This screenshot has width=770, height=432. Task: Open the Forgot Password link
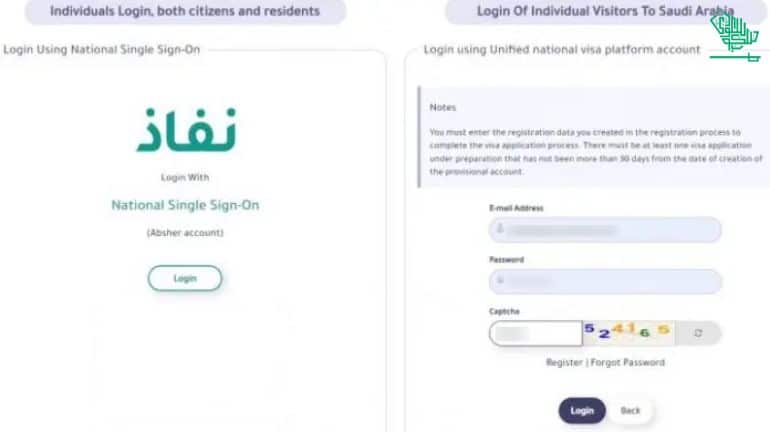(x=628, y=362)
